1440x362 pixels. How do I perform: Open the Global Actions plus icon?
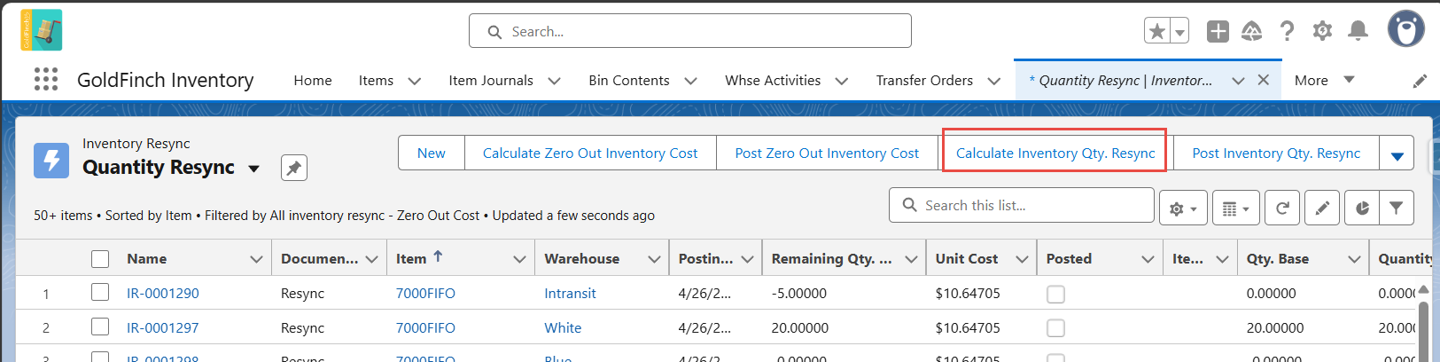[1218, 31]
